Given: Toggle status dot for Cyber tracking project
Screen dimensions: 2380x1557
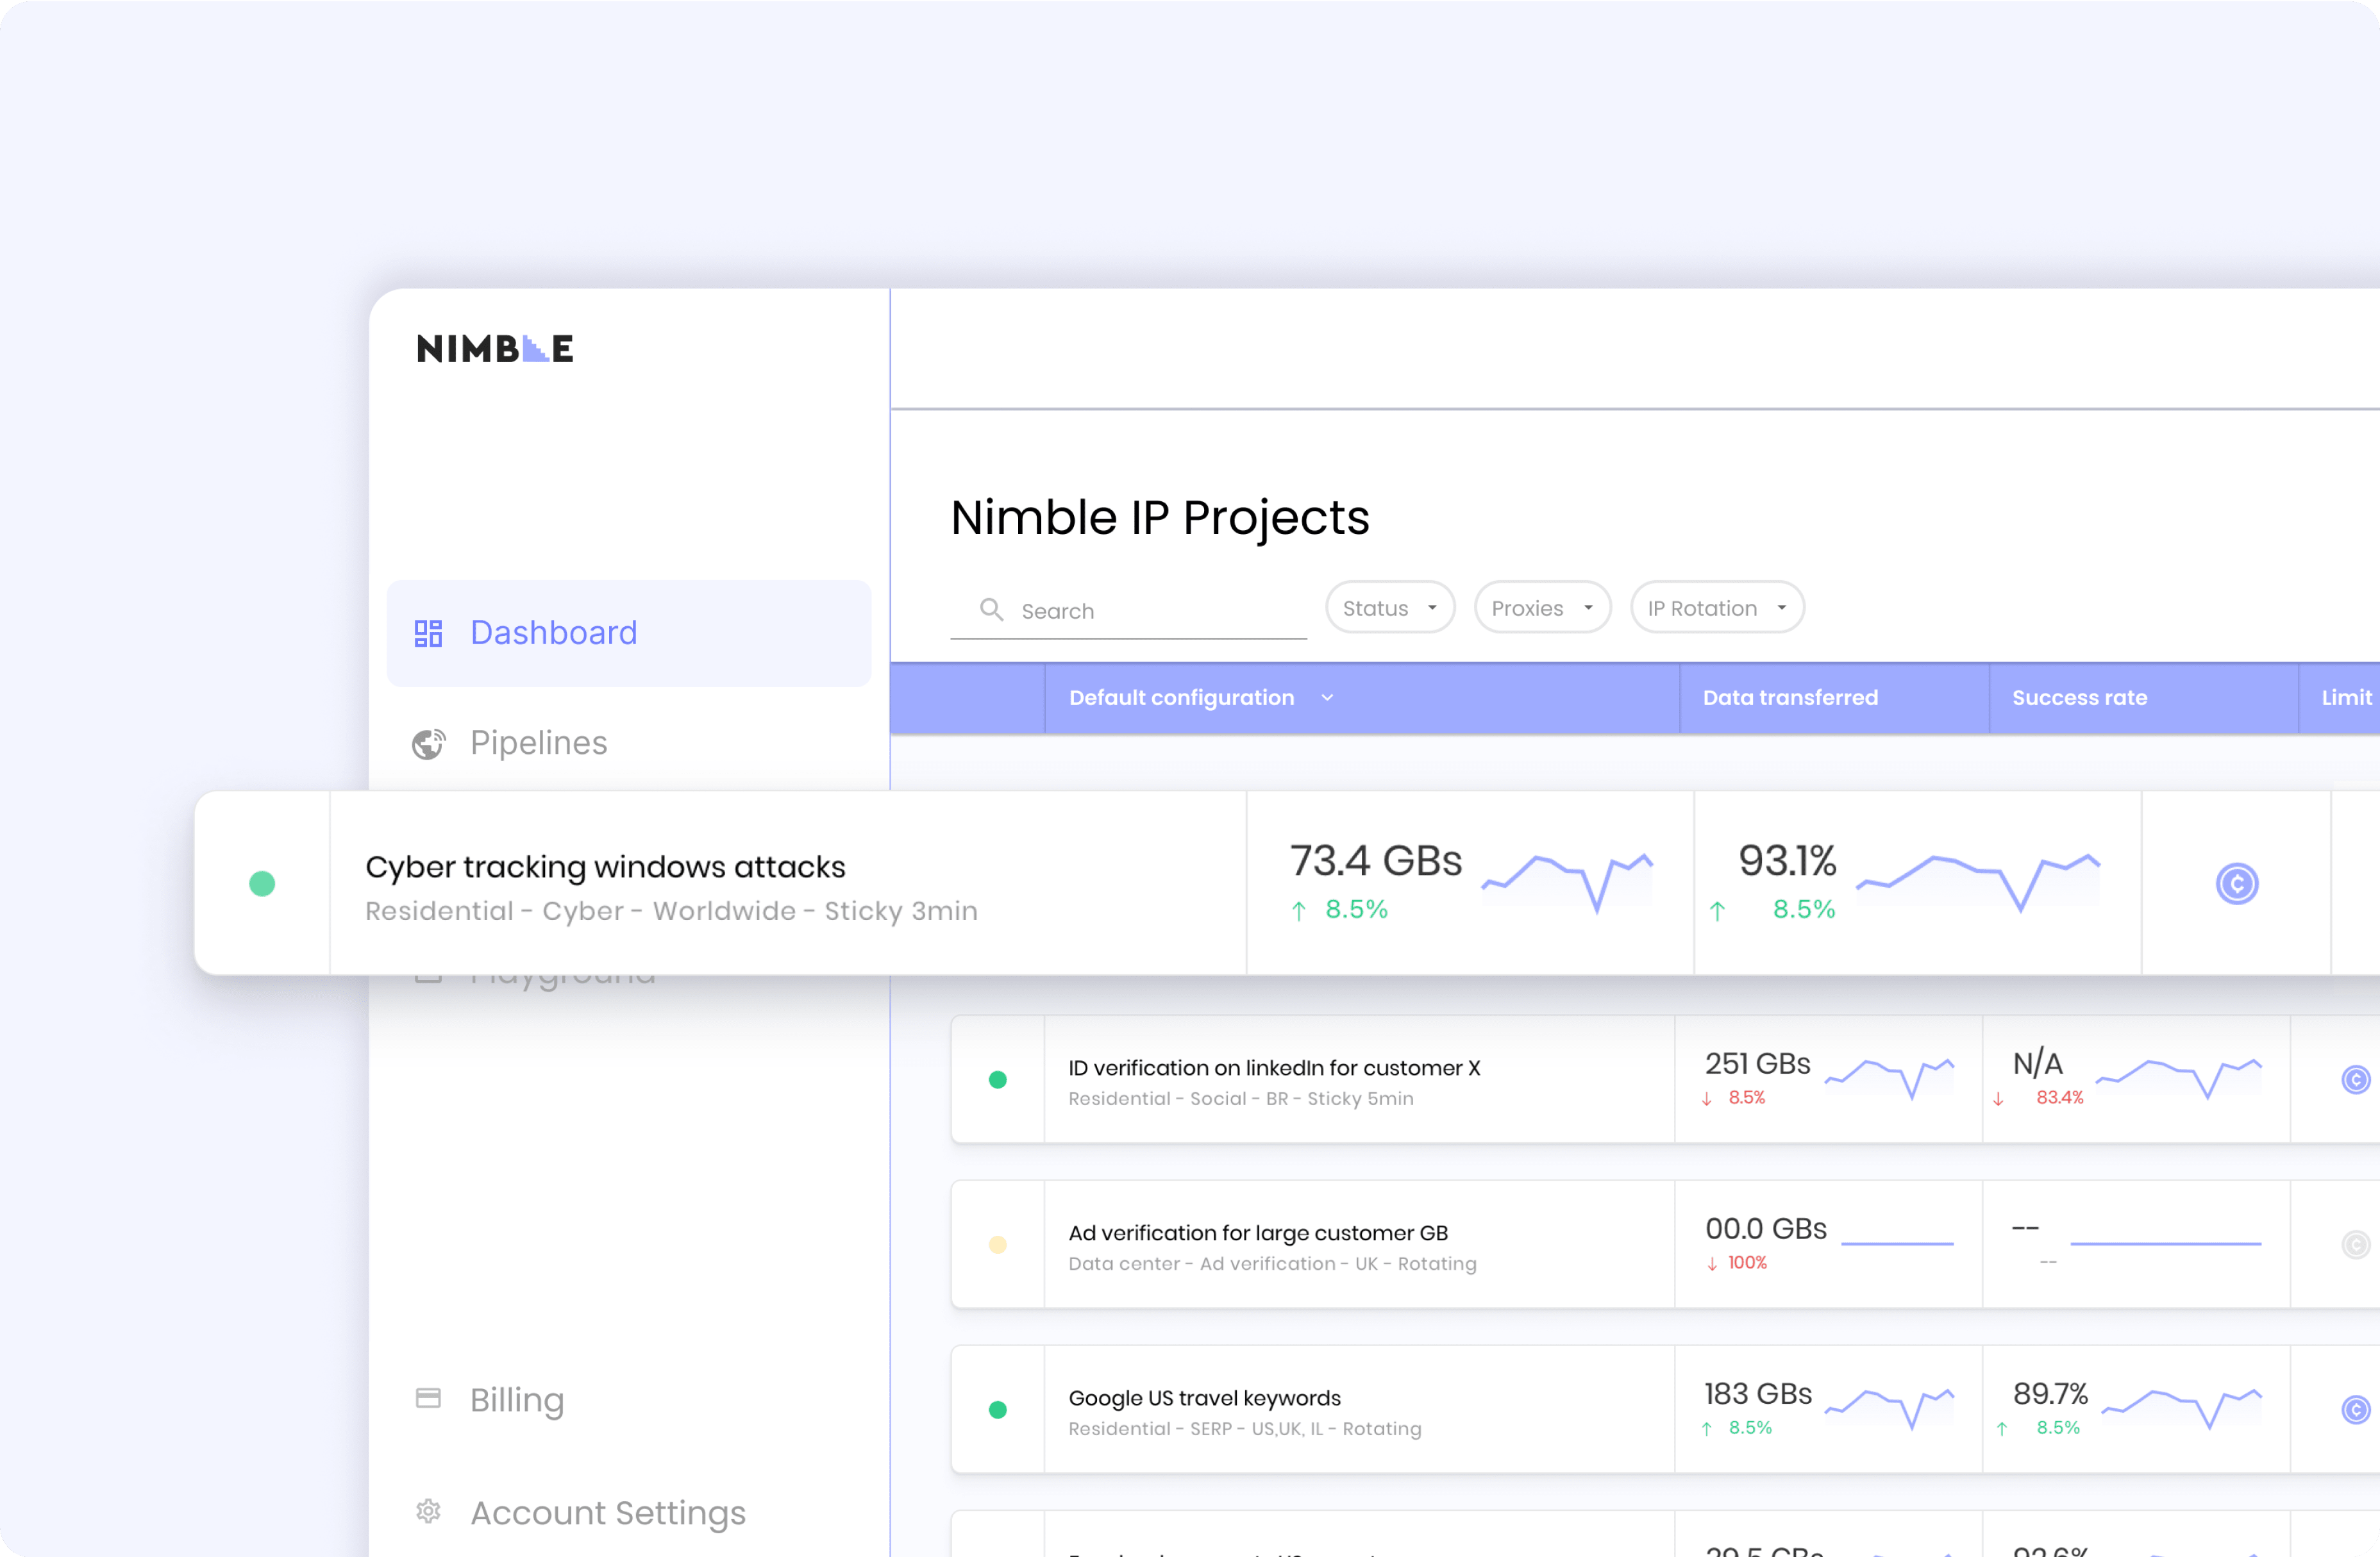Looking at the screenshot, I should point(262,883).
